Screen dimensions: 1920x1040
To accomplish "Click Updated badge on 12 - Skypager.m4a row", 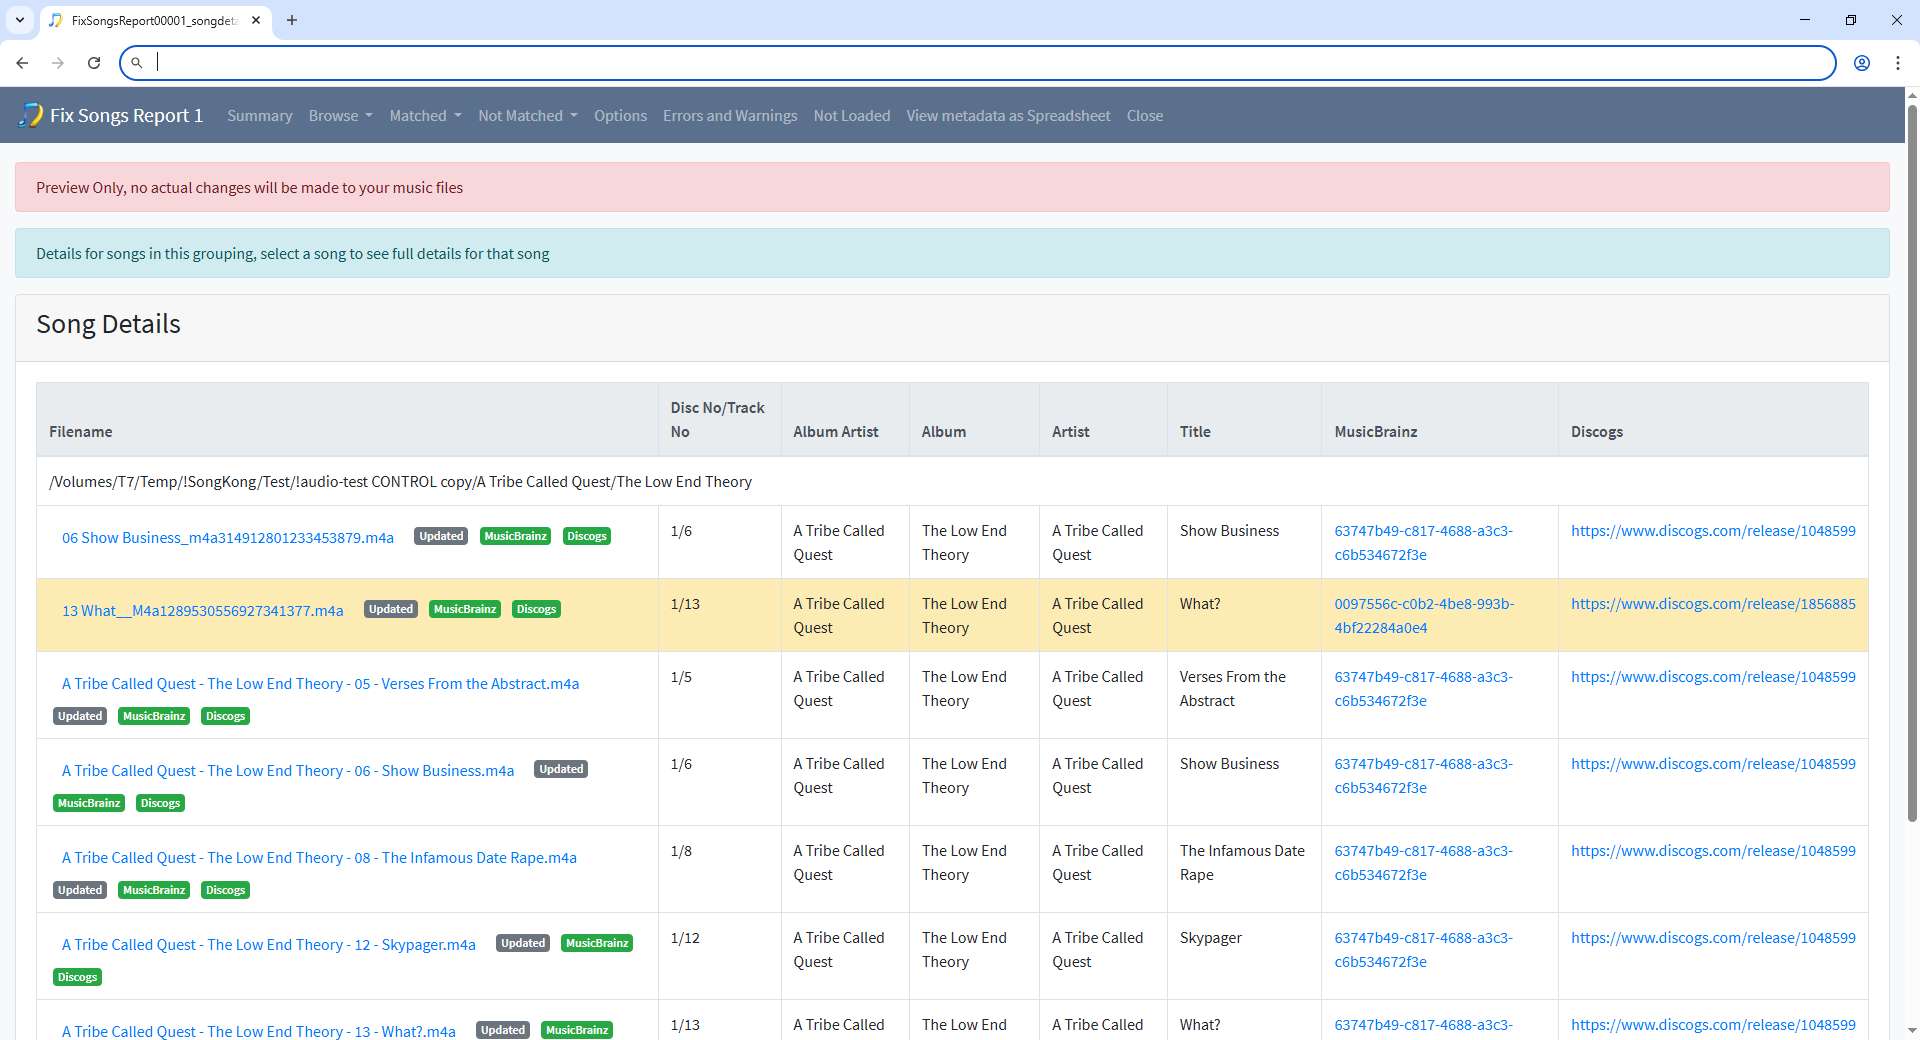I will [523, 944].
